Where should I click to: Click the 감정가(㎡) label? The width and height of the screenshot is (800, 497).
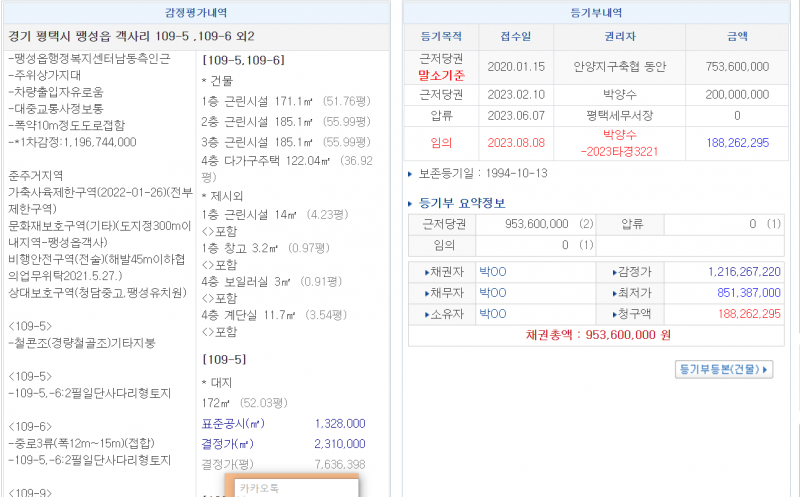click(225, 444)
